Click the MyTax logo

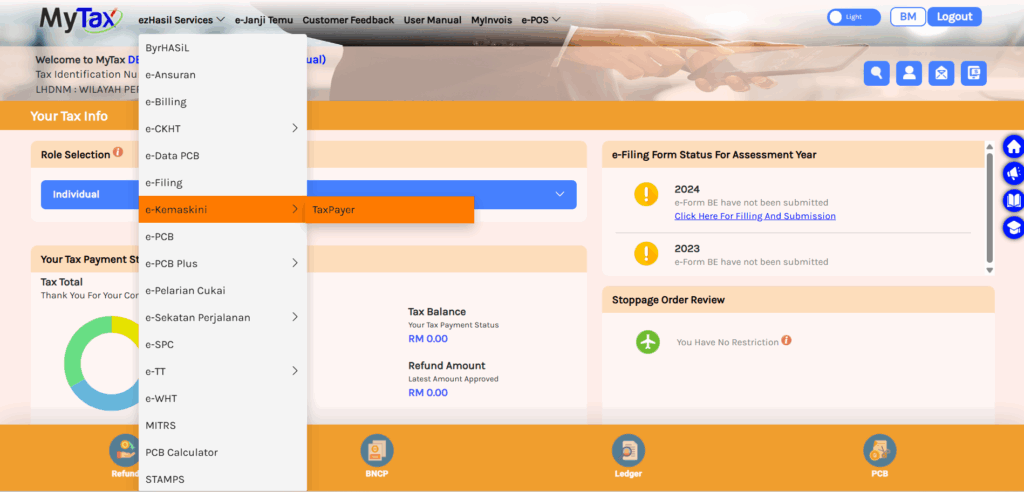(x=81, y=19)
